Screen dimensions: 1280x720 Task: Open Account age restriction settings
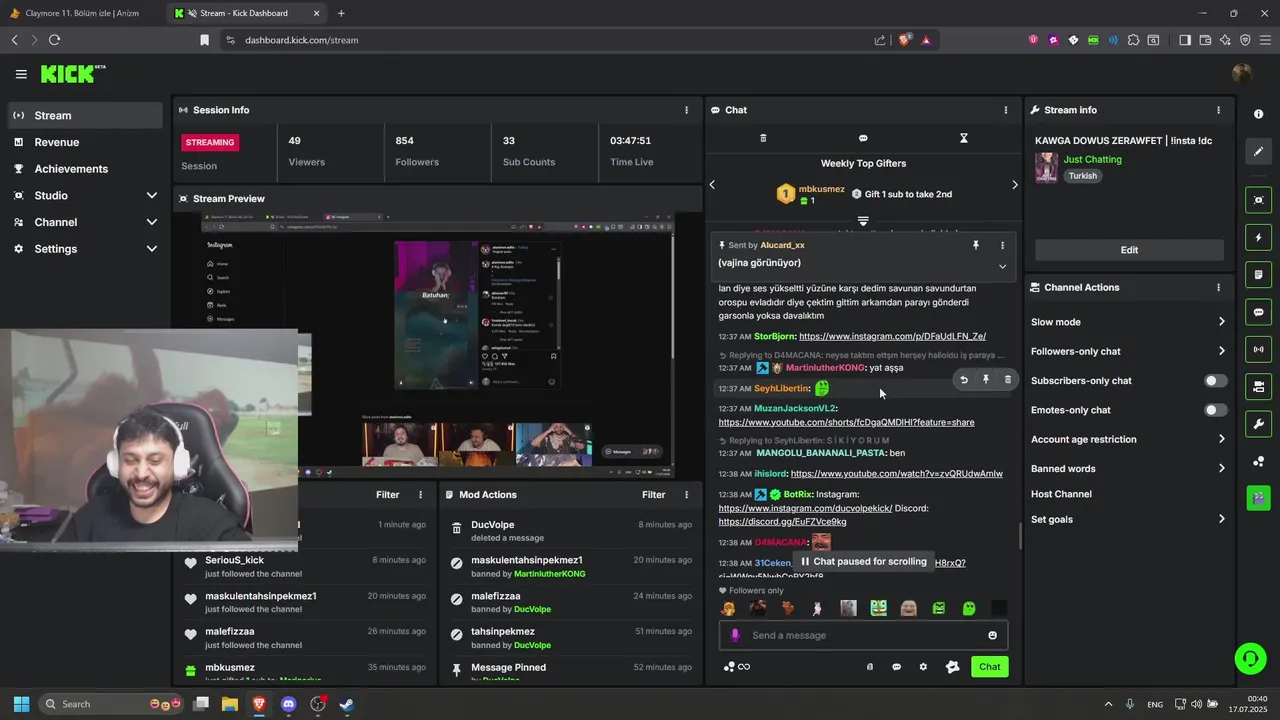1128,439
